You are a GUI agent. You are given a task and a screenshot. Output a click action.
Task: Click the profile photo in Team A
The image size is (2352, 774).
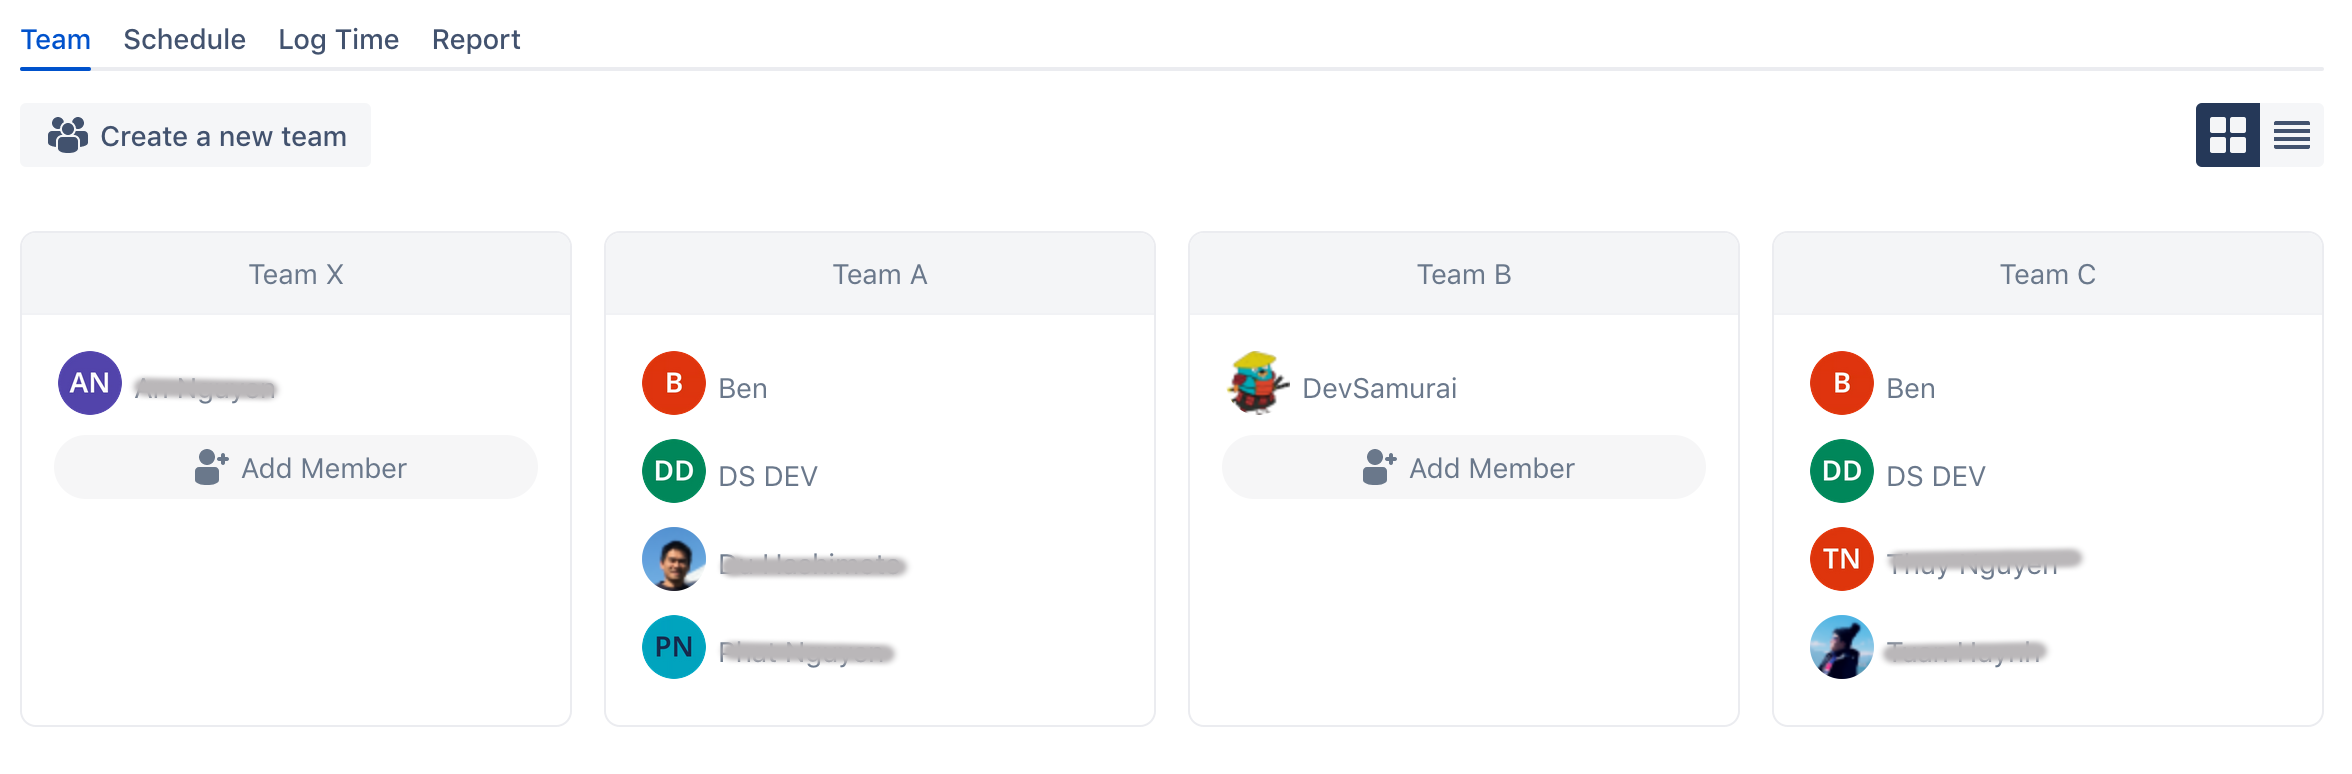[674, 559]
